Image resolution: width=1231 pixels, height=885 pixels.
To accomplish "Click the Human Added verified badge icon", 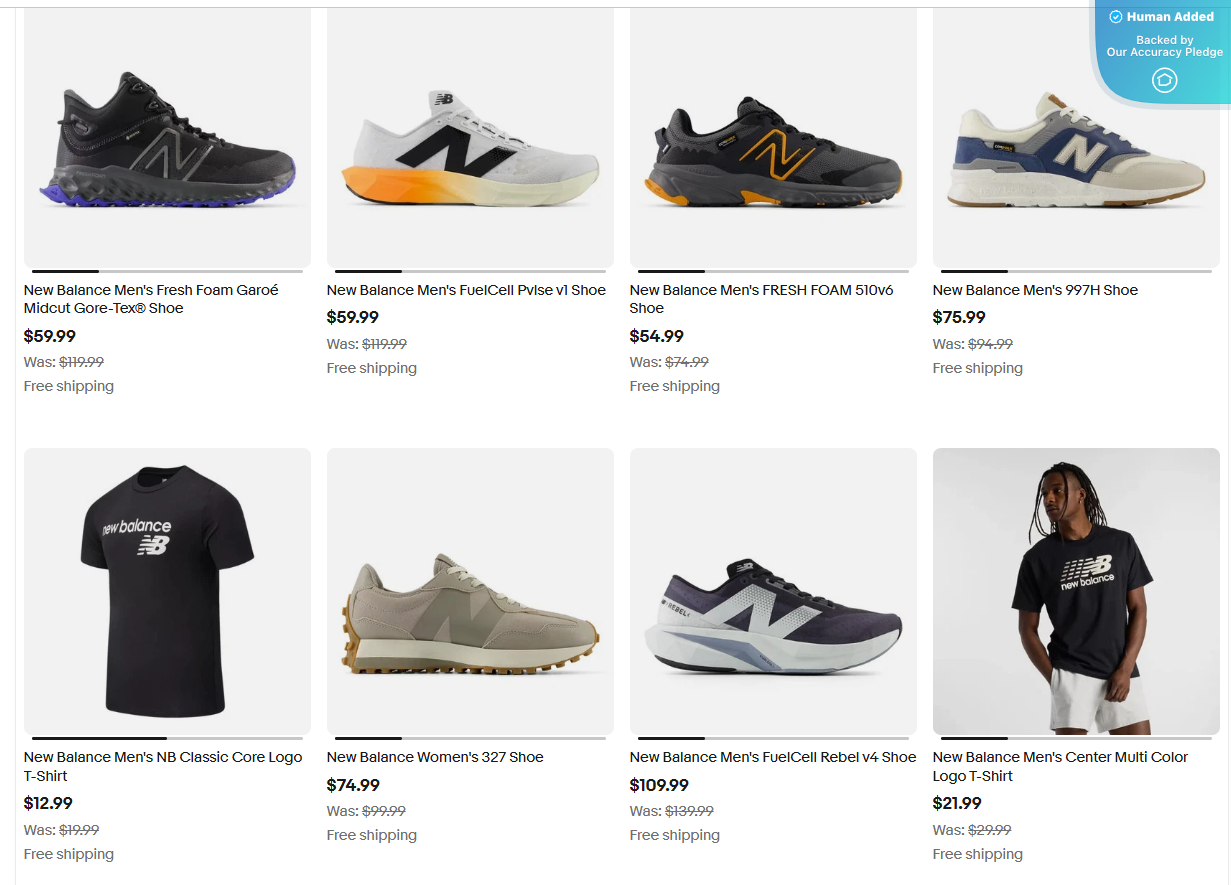I will (1114, 16).
